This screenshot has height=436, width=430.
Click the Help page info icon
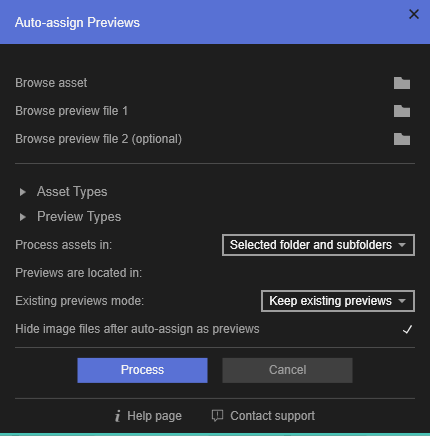coord(118,416)
